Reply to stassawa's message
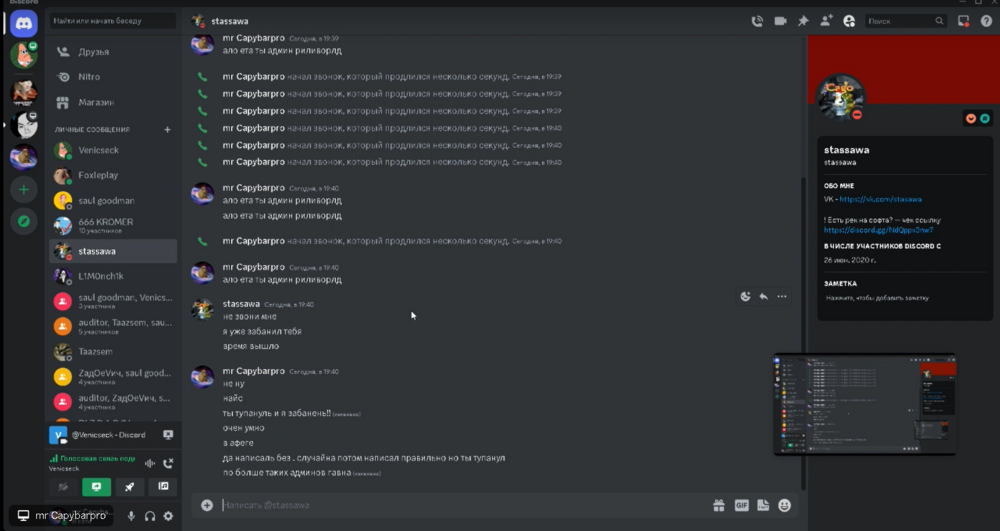1000x531 pixels. (x=763, y=296)
